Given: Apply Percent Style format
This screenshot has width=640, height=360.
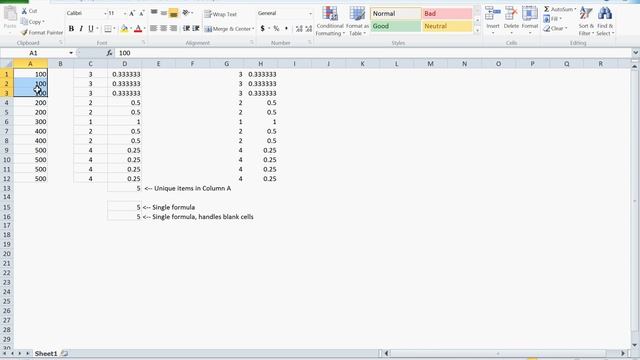Looking at the screenshot, I should 276,29.
